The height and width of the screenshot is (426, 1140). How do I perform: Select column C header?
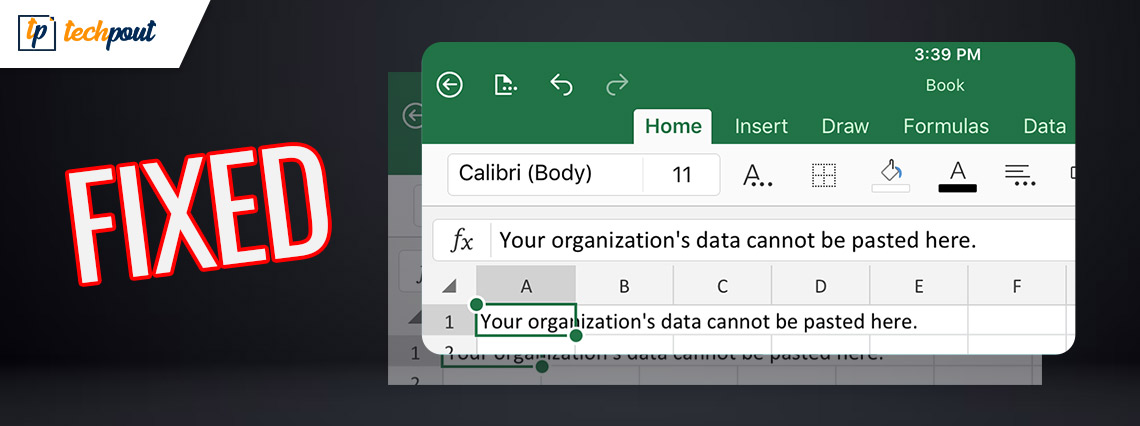click(x=722, y=286)
